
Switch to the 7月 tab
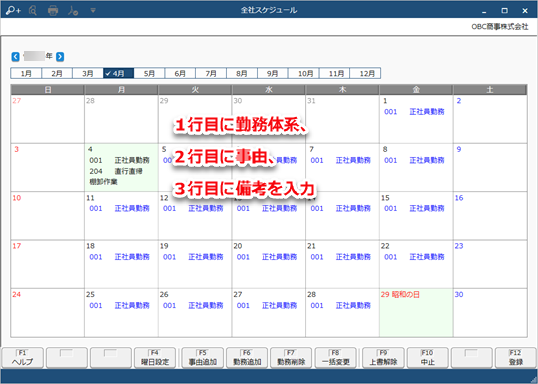click(x=211, y=73)
